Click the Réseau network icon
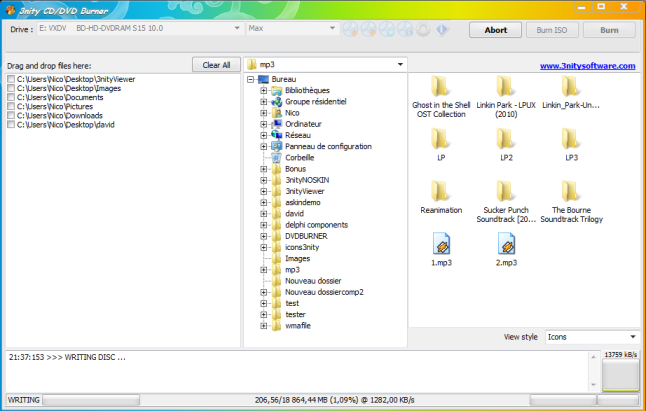 (276, 135)
